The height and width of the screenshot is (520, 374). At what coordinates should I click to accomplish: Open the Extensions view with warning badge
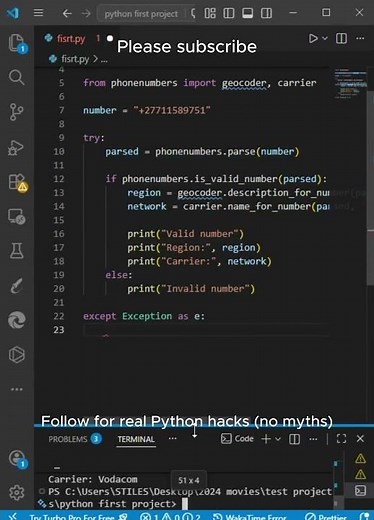tap(17, 183)
